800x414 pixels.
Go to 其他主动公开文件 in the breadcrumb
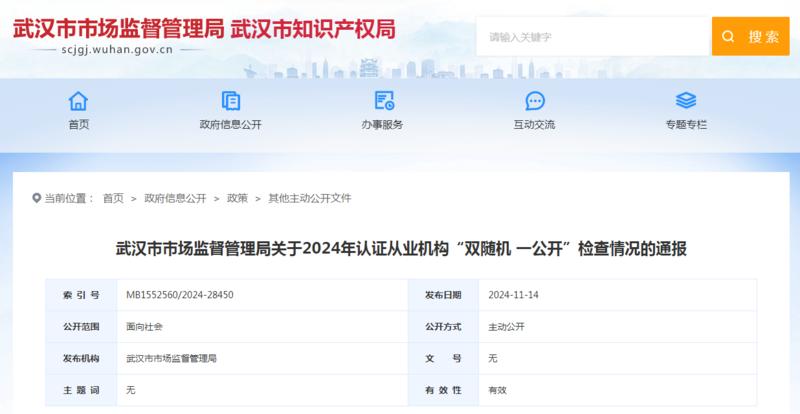pyautogui.click(x=310, y=198)
